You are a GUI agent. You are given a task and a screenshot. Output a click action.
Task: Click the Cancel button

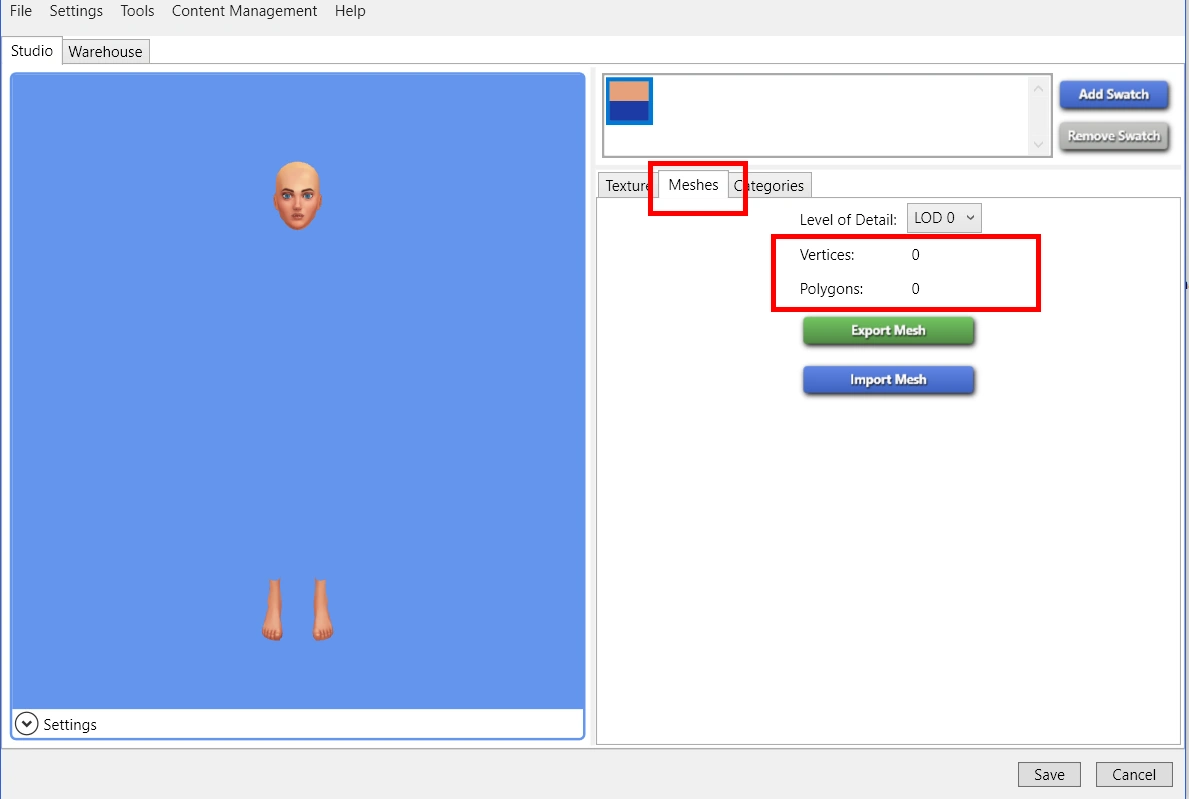[x=1134, y=775]
